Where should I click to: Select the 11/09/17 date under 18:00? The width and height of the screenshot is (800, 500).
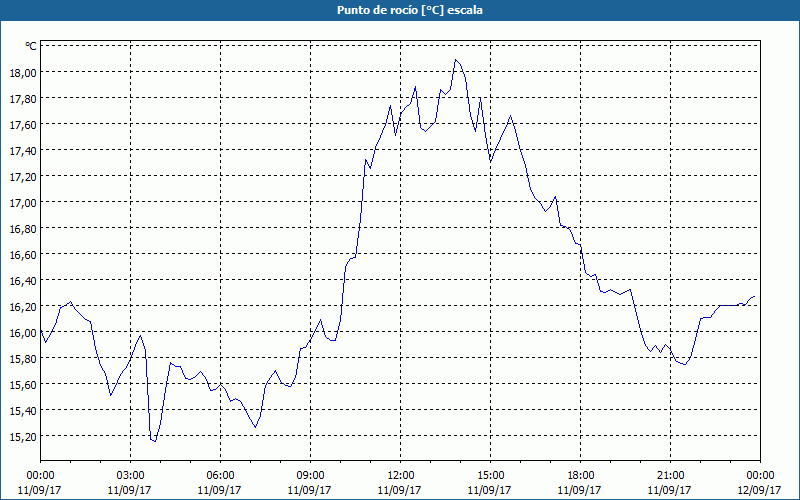[x=580, y=490]
